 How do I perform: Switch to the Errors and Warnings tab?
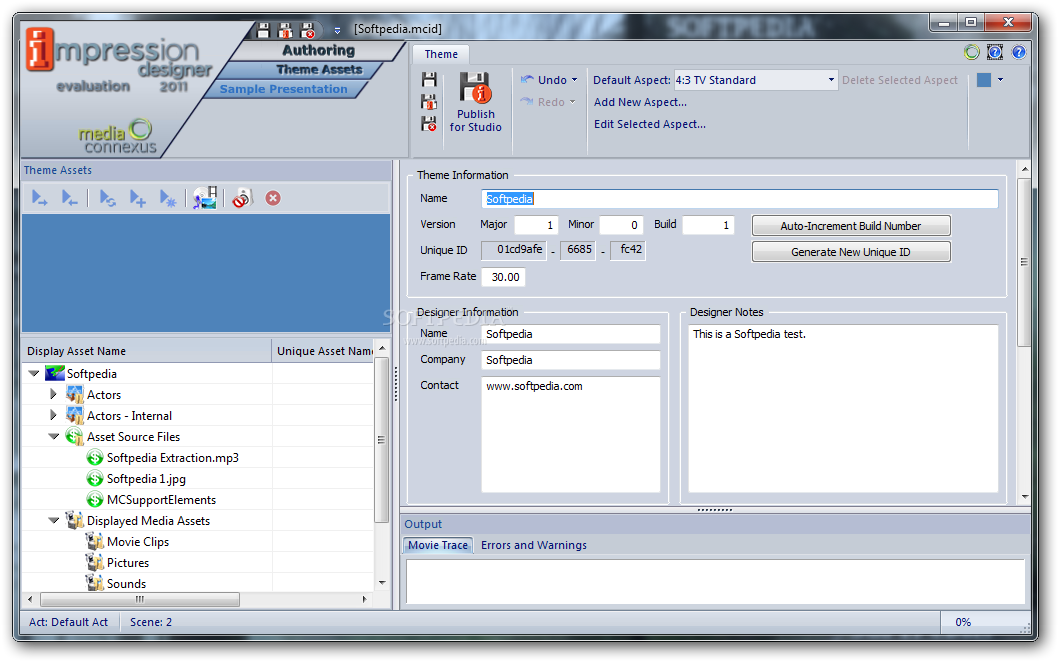click(534, 545)
